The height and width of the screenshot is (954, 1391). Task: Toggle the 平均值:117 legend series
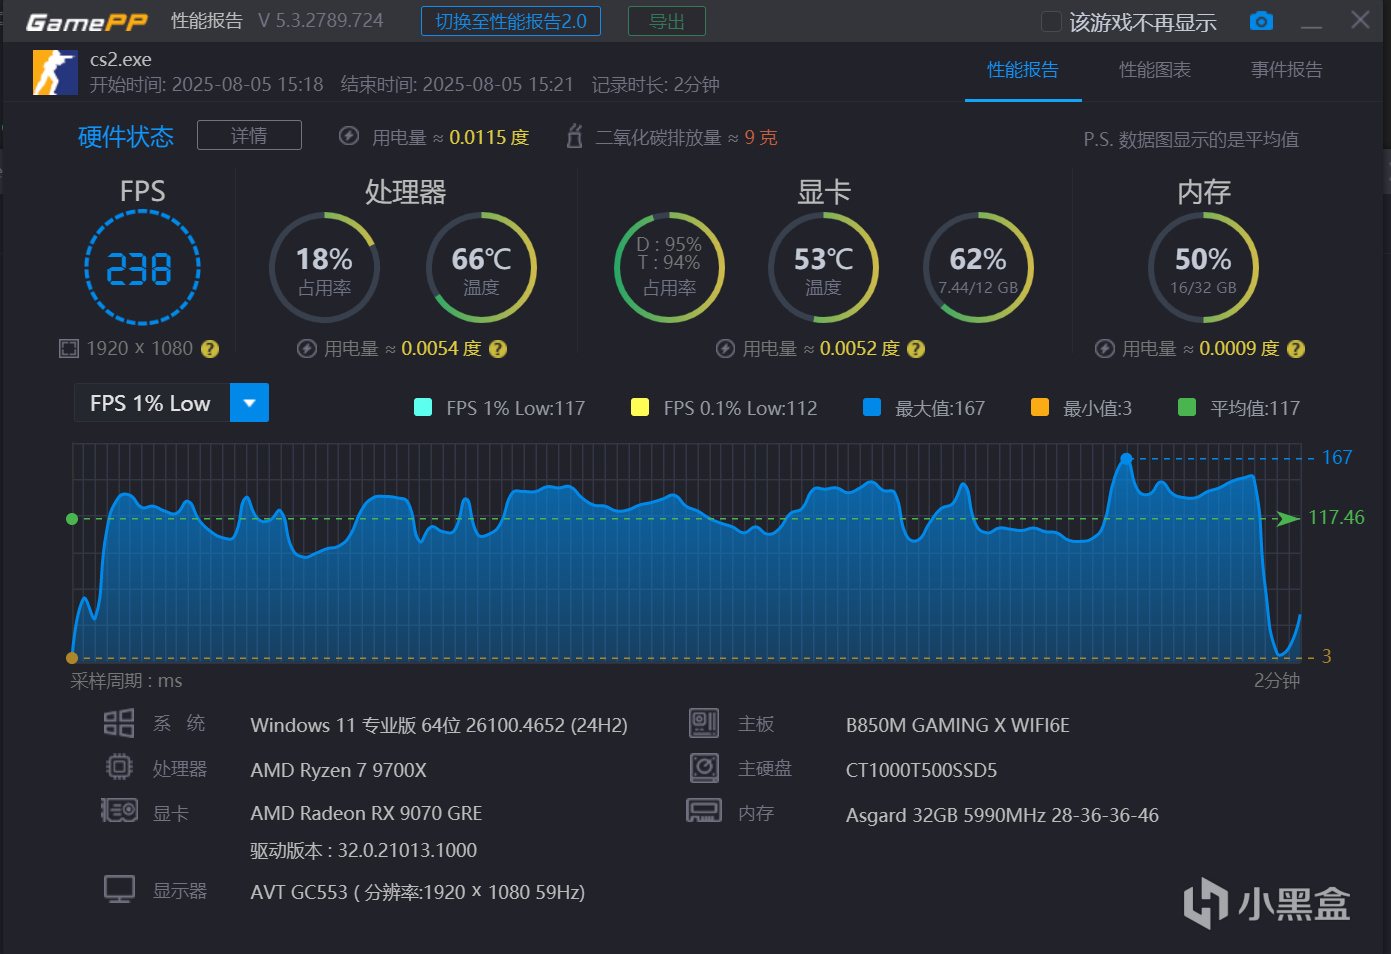click(x=1239, y=408)
